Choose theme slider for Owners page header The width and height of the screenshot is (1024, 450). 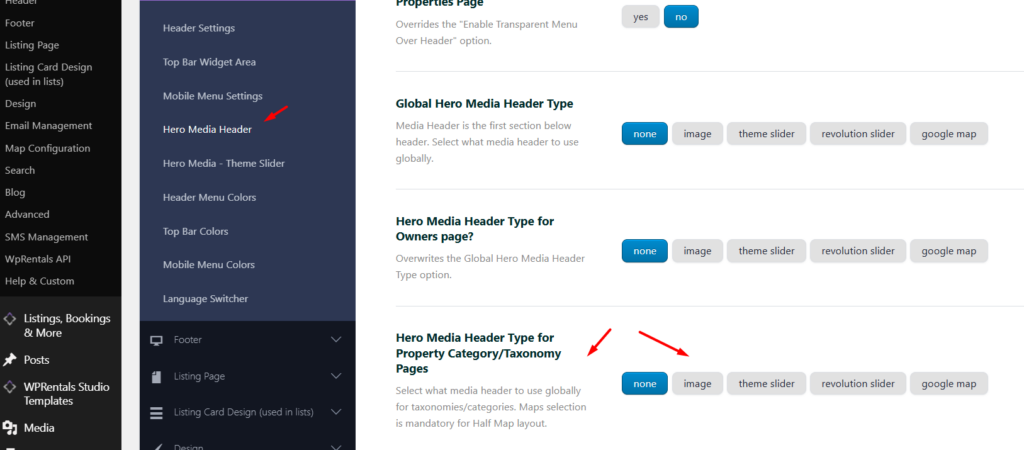point(767,251)
